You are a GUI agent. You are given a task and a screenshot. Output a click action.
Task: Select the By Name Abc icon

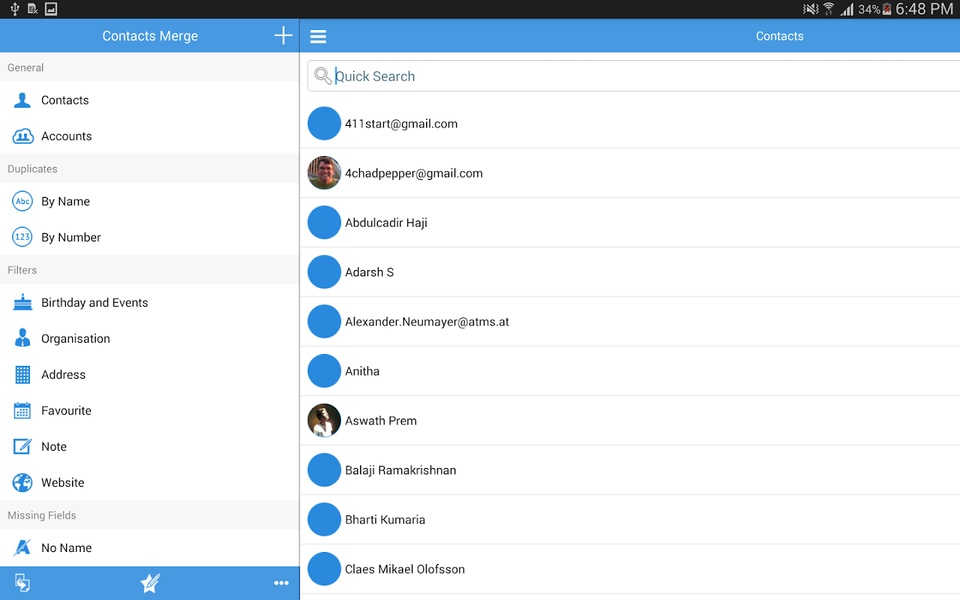(22, 201)
